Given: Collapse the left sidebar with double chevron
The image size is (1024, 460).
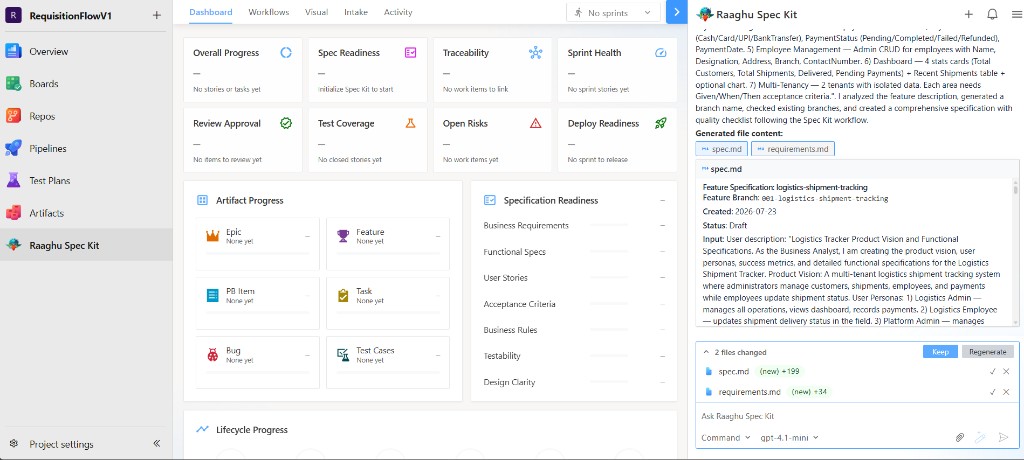Looking at the screenshot, I should pos(157,444).
